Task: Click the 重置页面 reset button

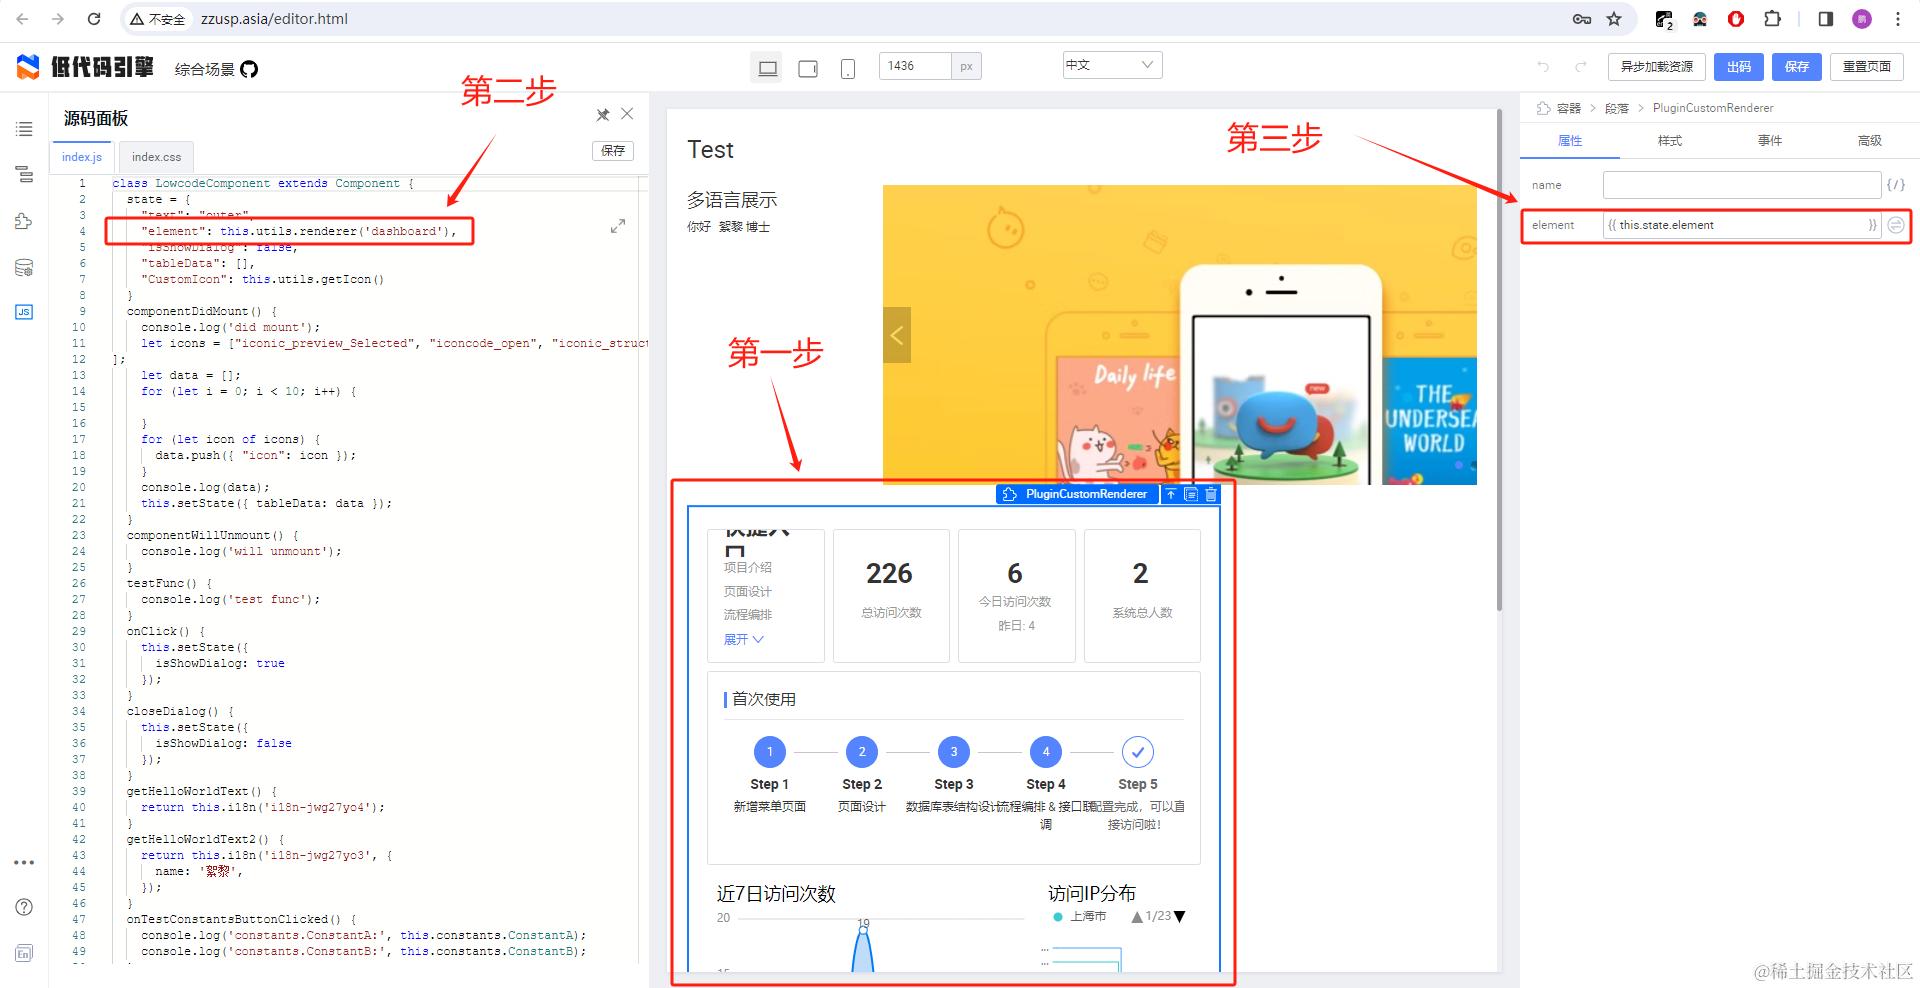Action: (1866, 67)
